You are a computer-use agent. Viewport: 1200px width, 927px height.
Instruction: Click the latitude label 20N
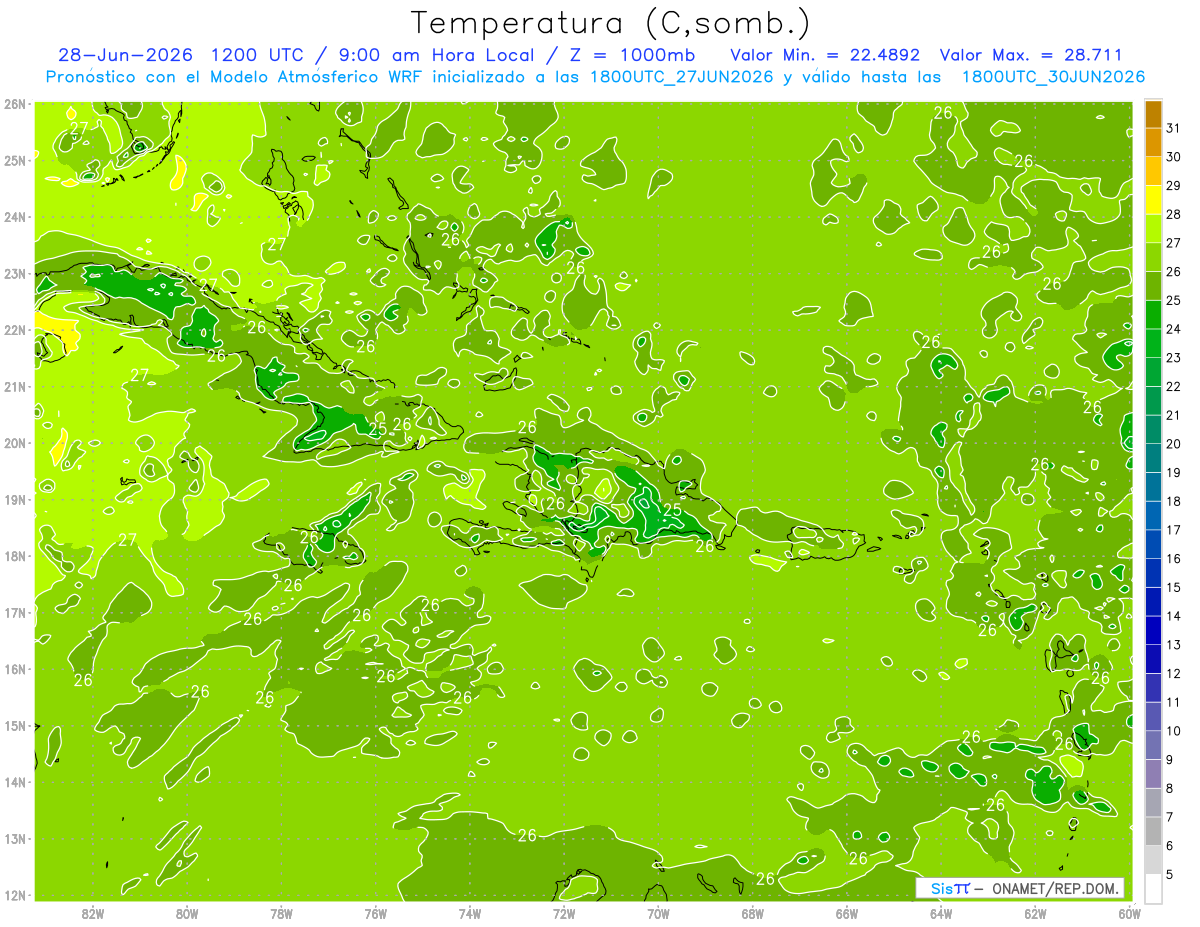point(14,443)
